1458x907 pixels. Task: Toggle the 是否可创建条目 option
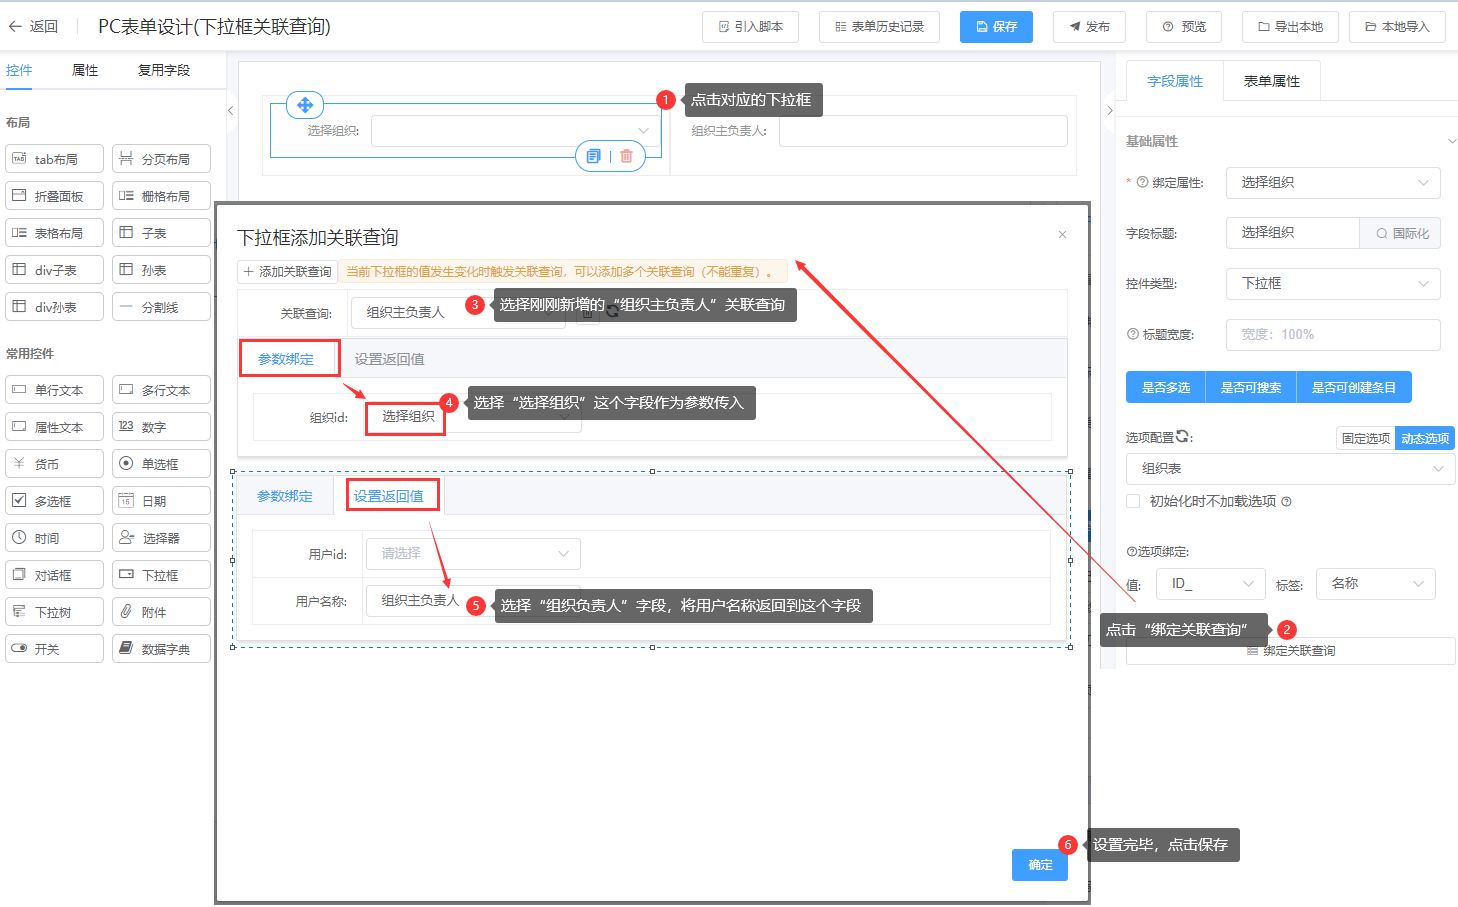tap(1354, 387)
